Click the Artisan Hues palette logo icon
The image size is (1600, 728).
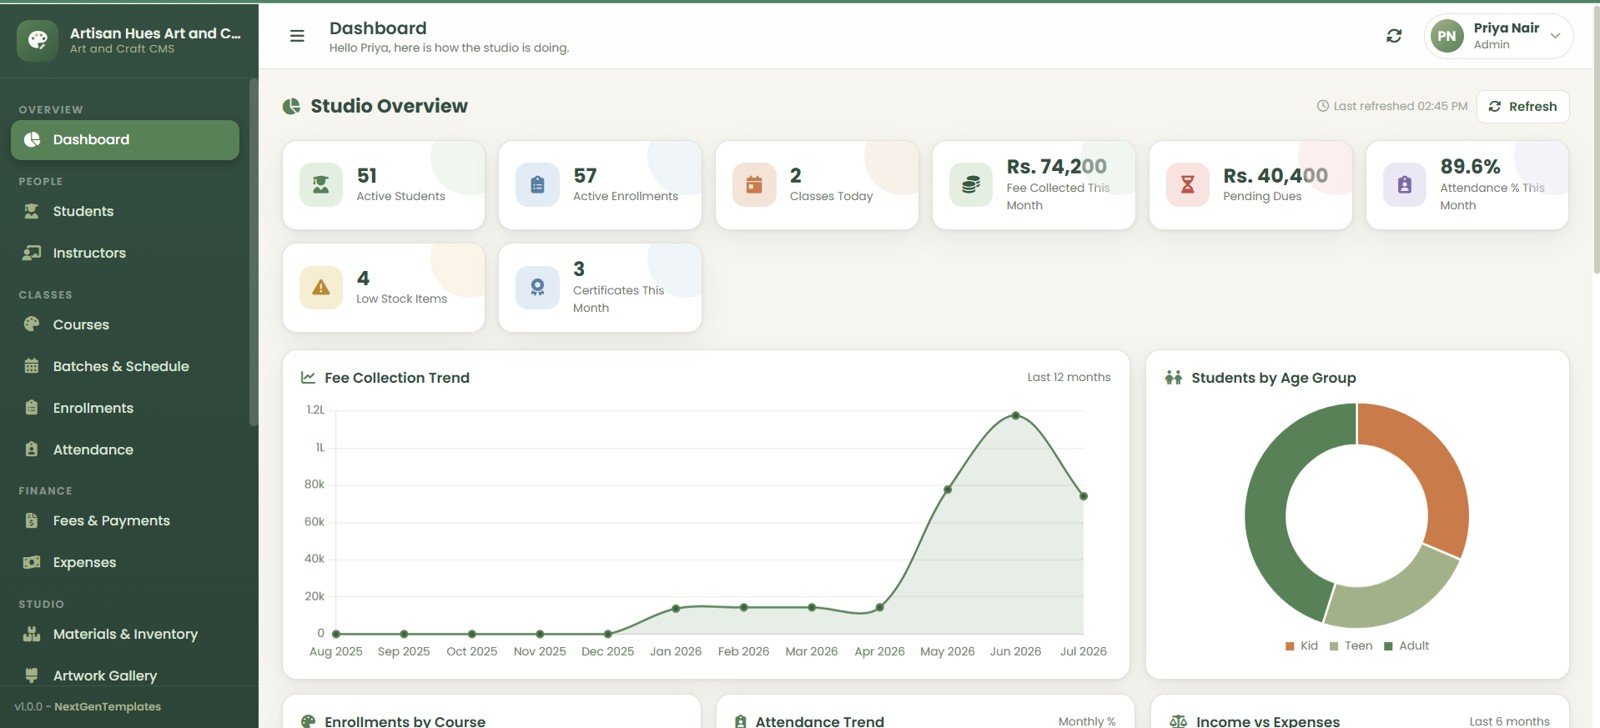[37, 40]
